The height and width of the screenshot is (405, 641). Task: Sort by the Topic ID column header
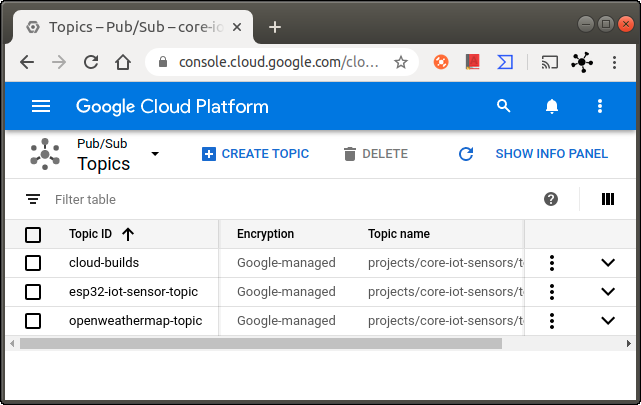[91, 234]
